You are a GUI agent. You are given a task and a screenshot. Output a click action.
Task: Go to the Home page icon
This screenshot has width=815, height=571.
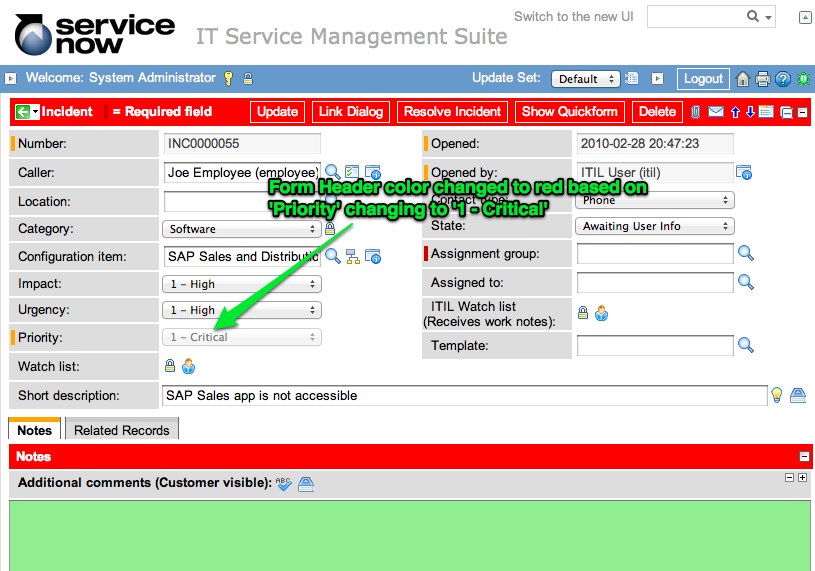(743, 79)
